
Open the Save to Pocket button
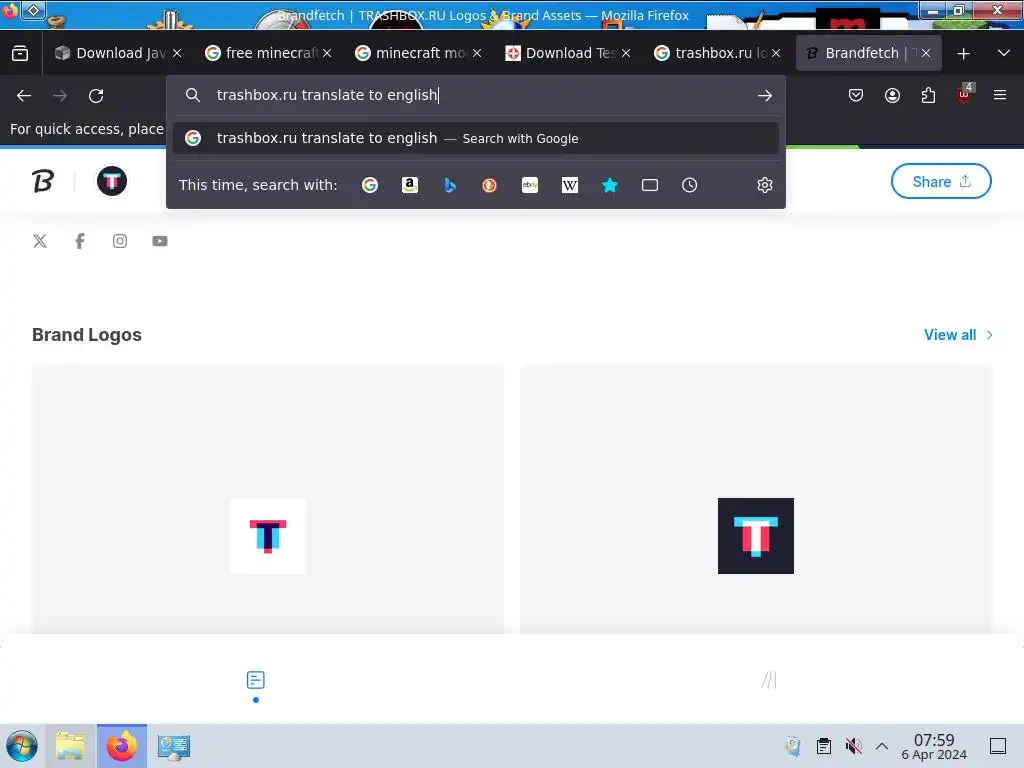pos(856,95)
